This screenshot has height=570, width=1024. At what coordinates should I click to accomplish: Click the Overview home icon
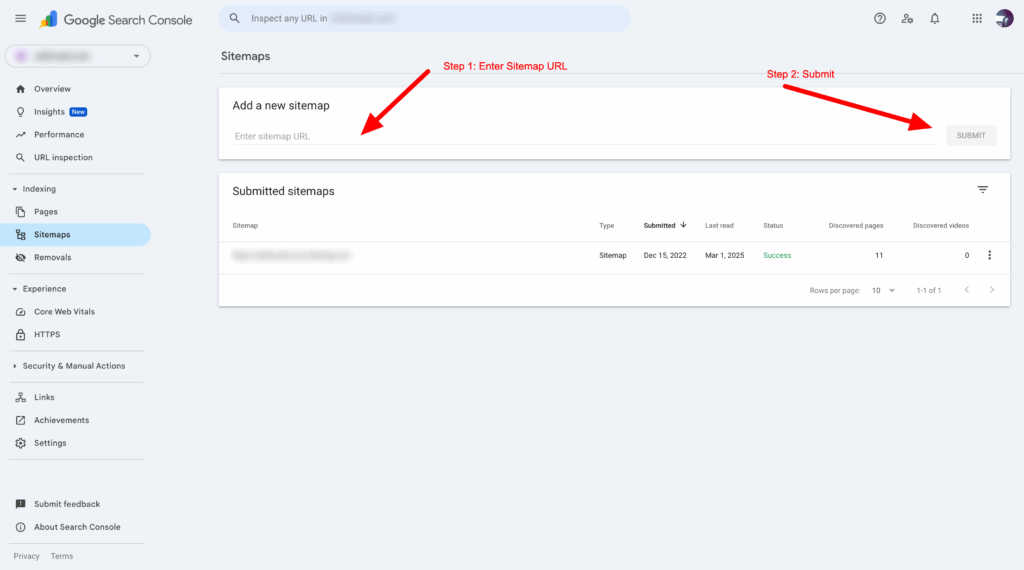(20, 89)
